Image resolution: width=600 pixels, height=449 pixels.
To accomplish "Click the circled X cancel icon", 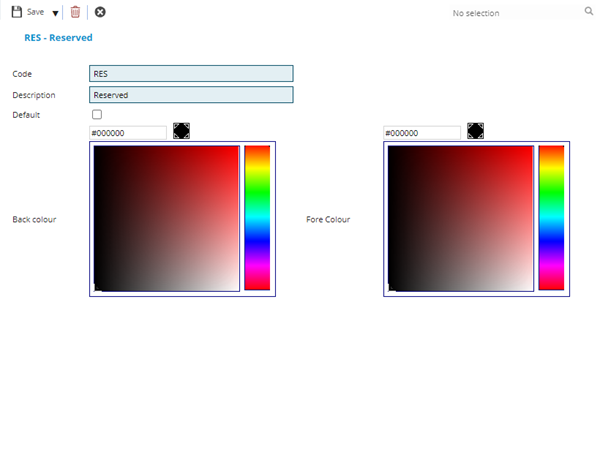I will [100, 12].
